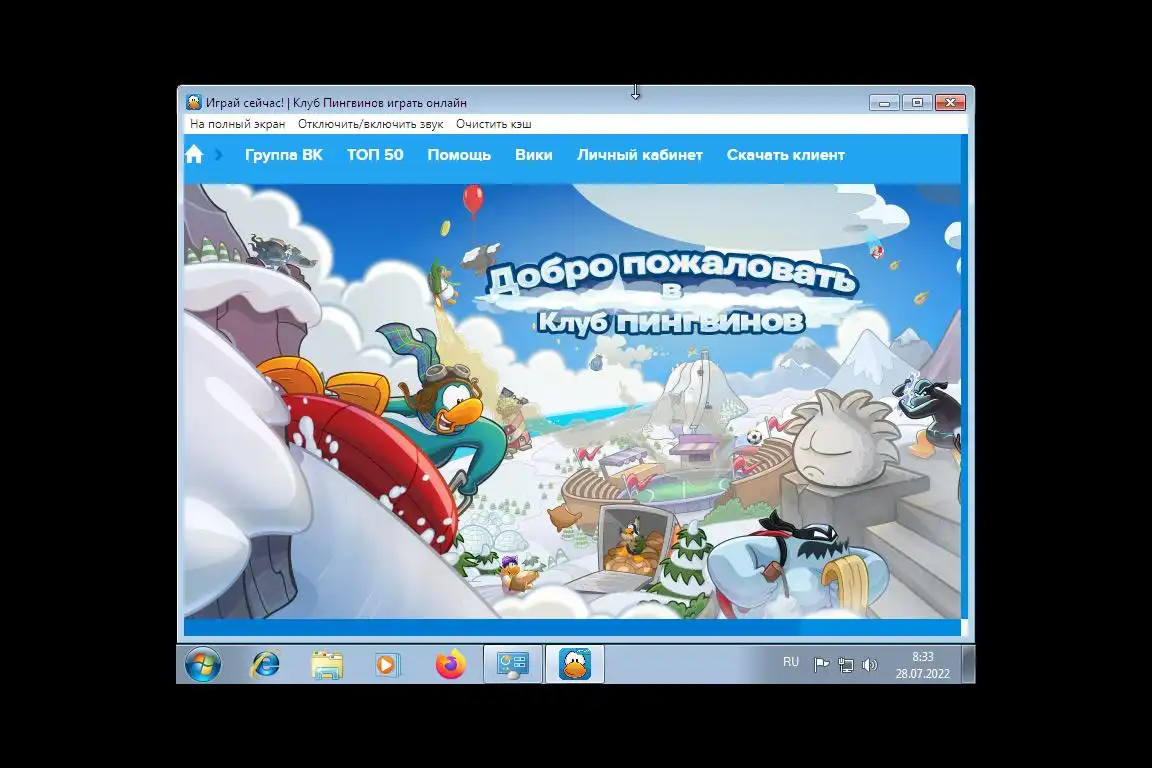1152x768 pixels.
Task: Click the RU language indicator
Action: (791, 661)
